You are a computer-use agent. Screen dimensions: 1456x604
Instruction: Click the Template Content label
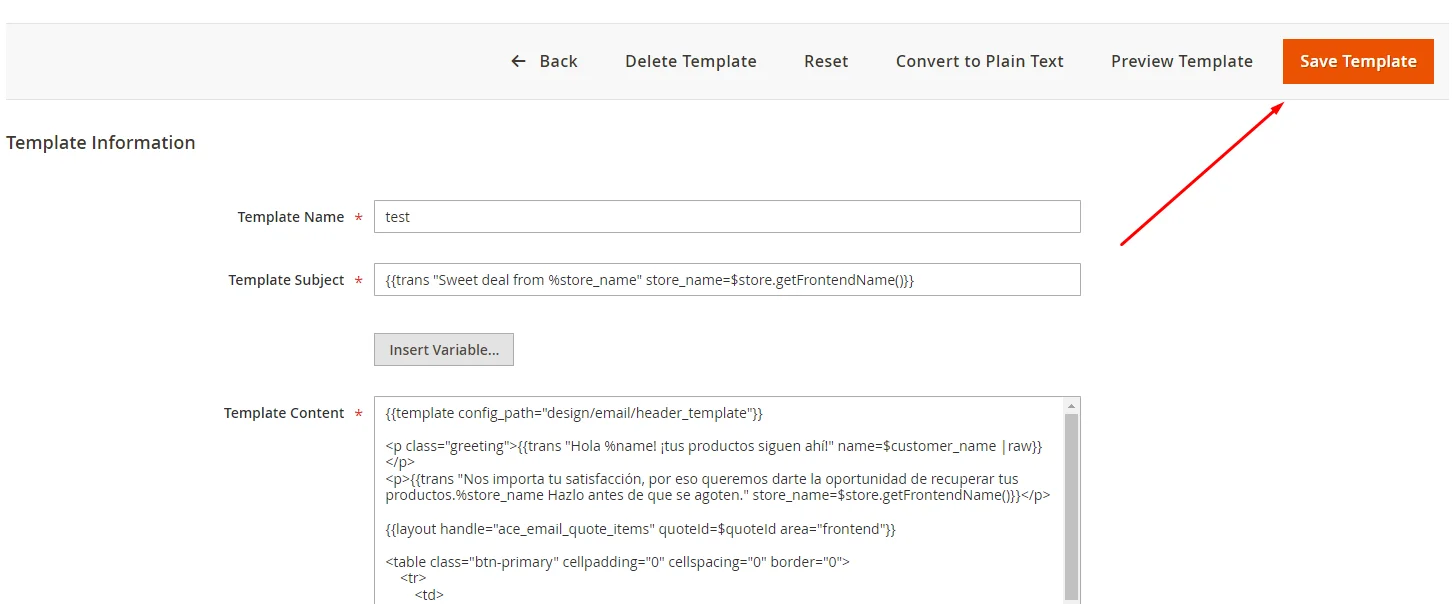coord(284,413)
